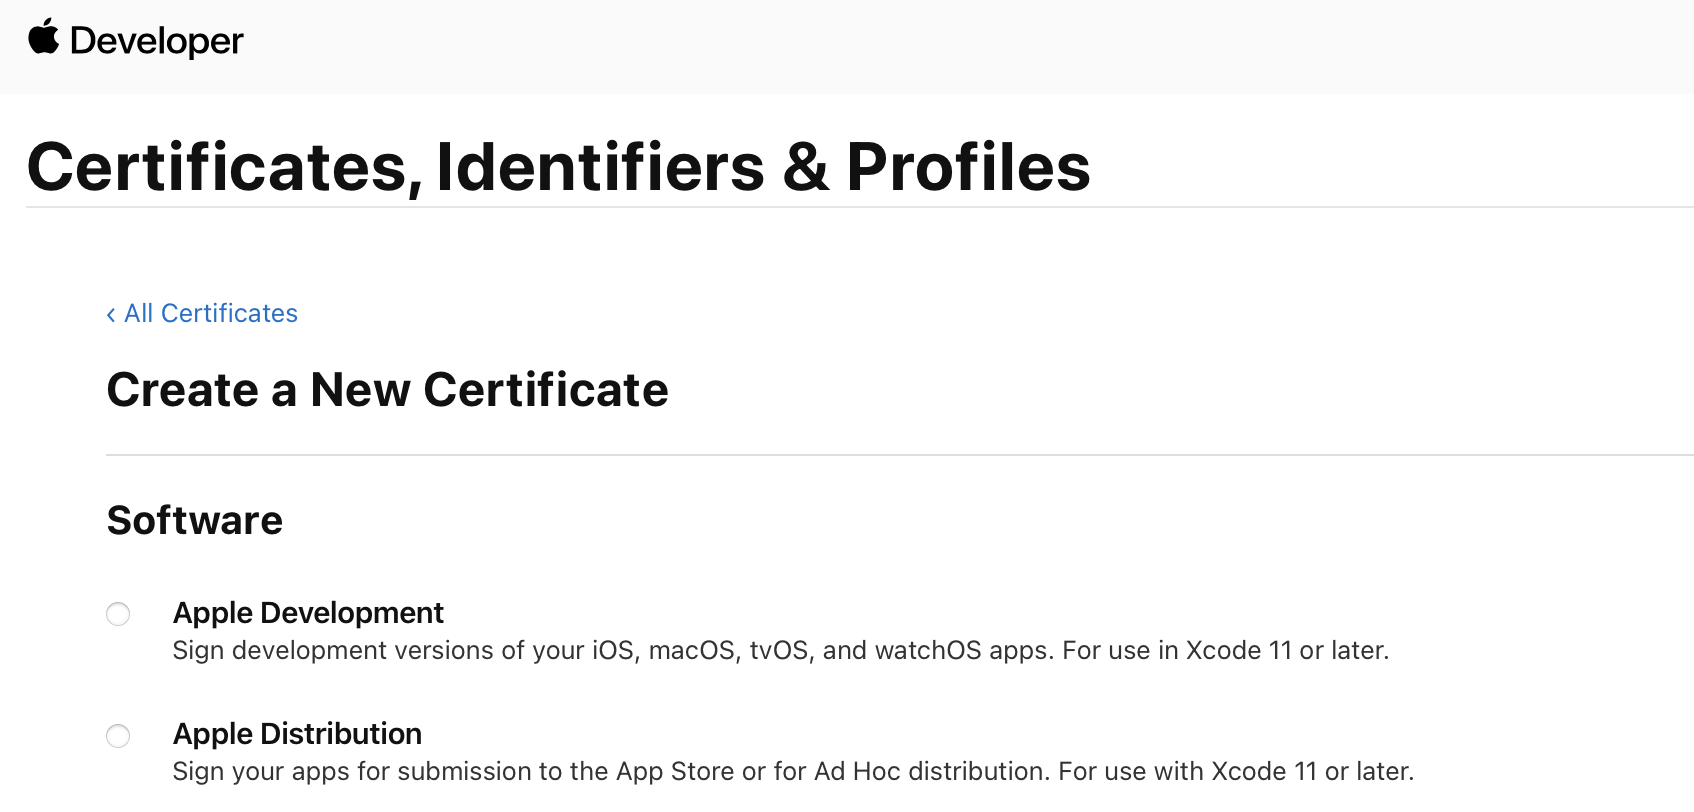Open the Developer home link

point(157,41)
